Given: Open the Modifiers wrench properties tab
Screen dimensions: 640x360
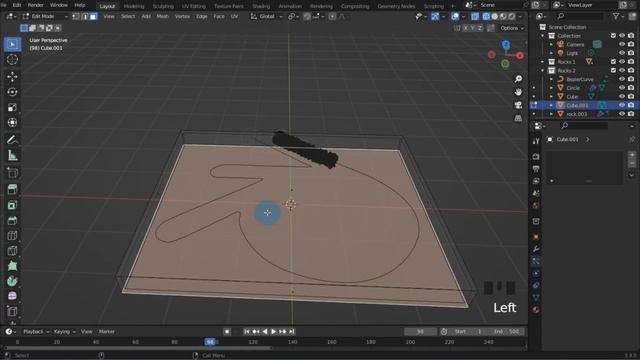Looking at the screenshot, I should click(536, 249).
